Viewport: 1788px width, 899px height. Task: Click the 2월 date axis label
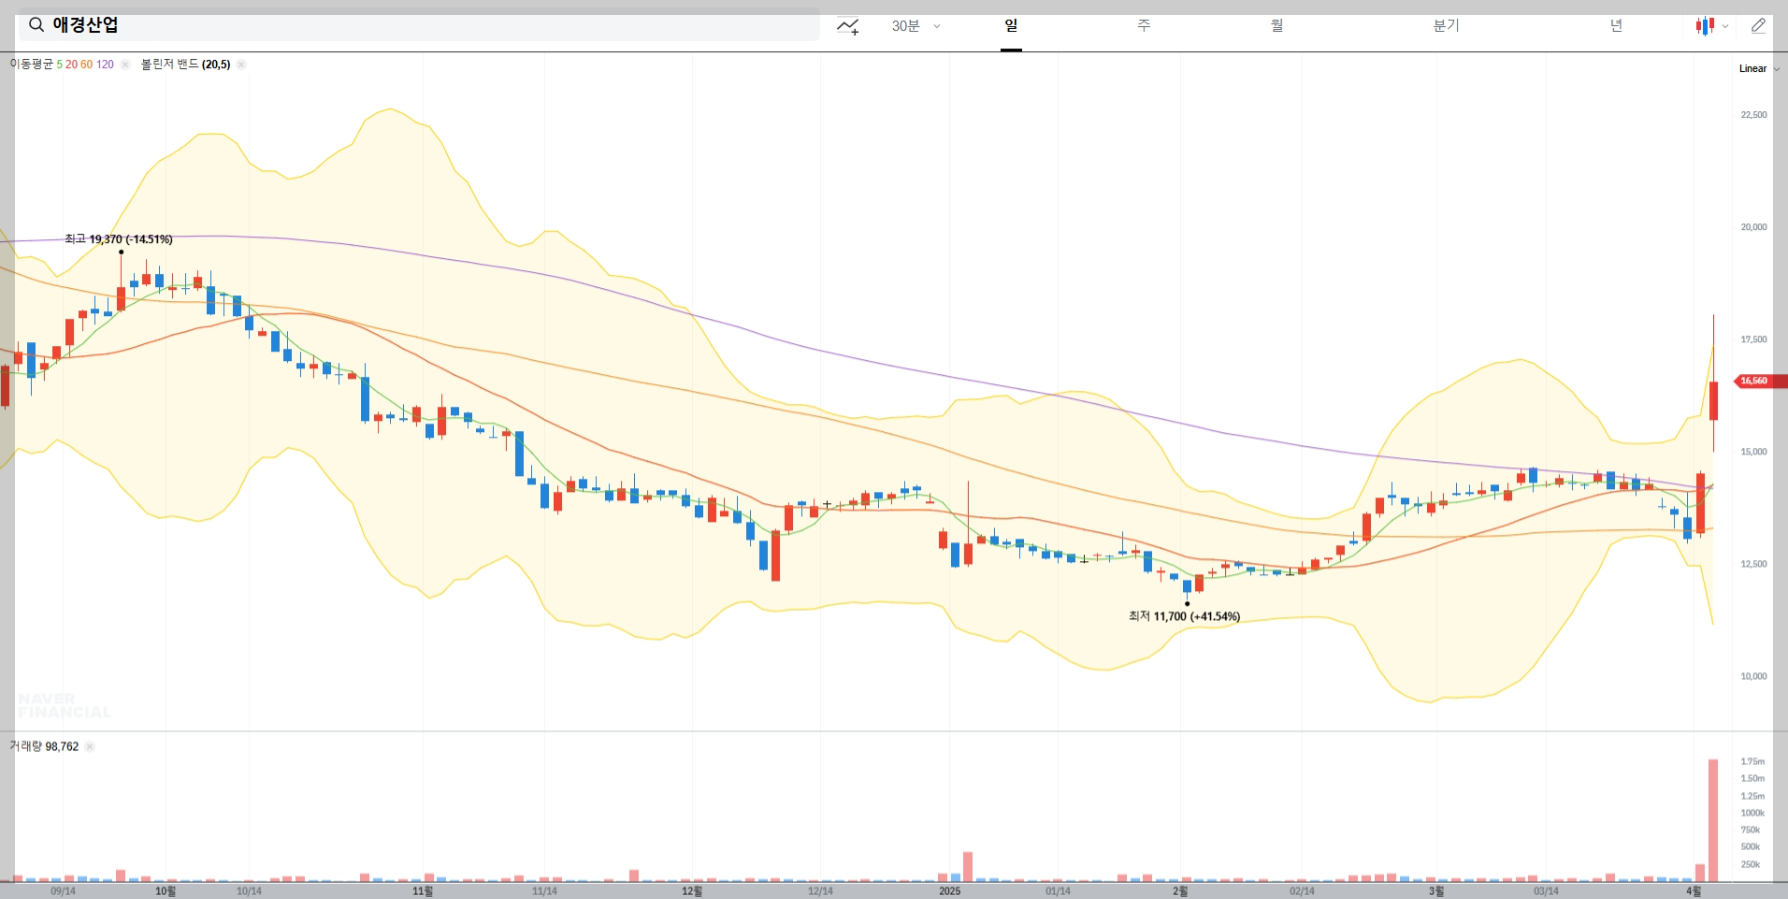[1180, 891]
